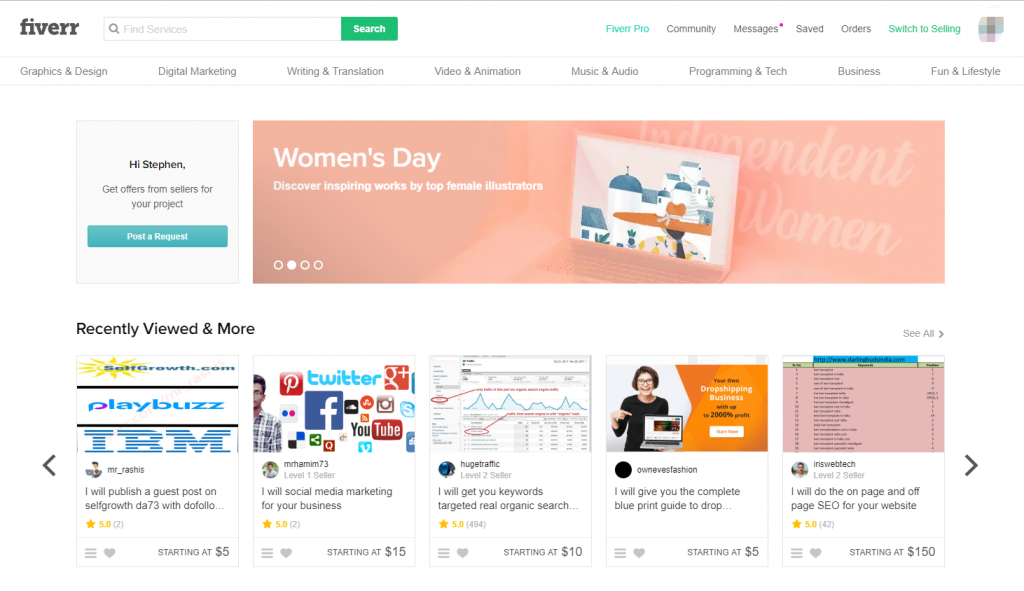This screenshot has height=591, width=1024.
Task: Click the Fiverr logo
Action: (x=49, y=27)
